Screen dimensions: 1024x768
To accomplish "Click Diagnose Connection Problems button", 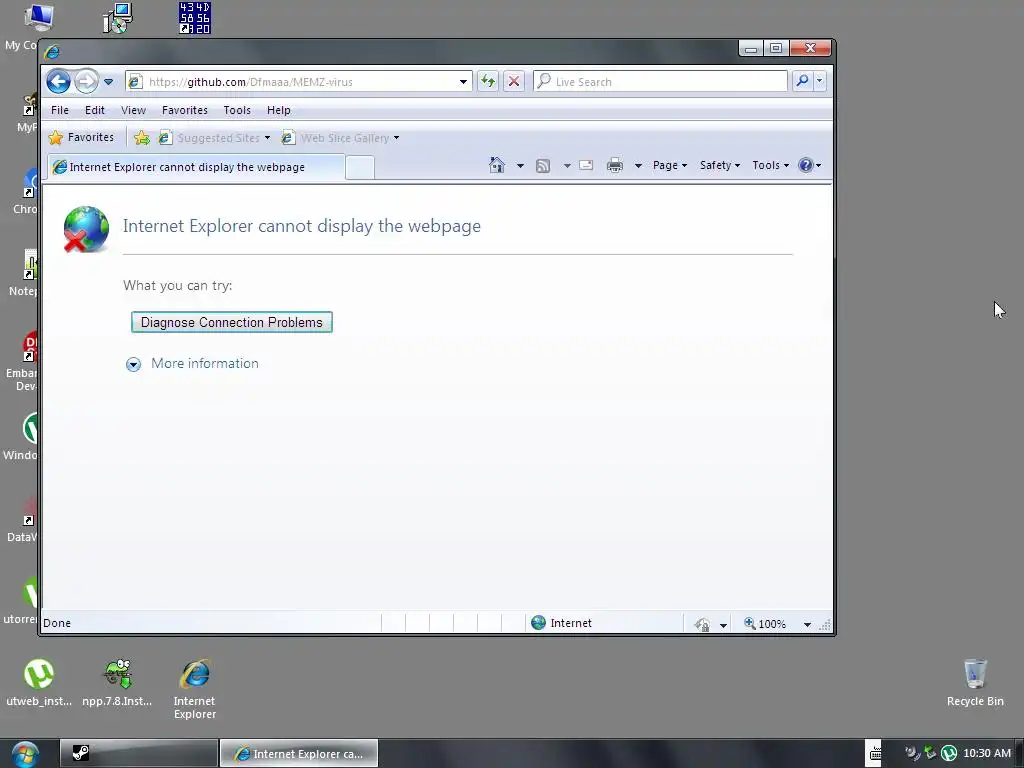I will (x=232, y=322).
